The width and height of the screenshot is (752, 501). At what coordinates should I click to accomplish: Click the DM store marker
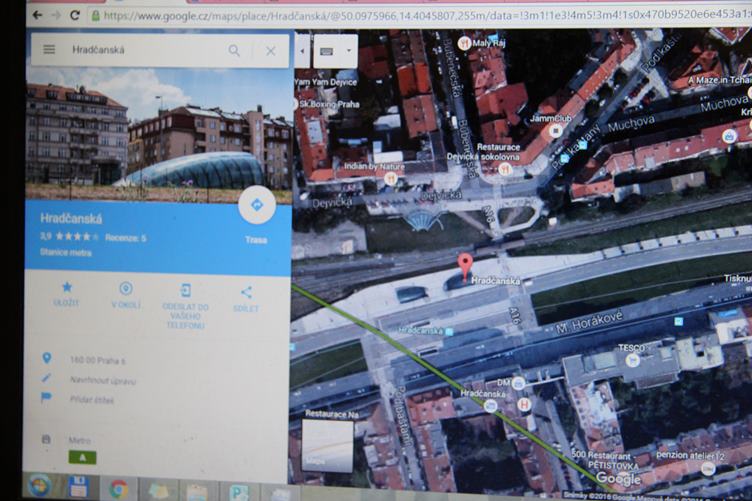[x=518, y=383]
